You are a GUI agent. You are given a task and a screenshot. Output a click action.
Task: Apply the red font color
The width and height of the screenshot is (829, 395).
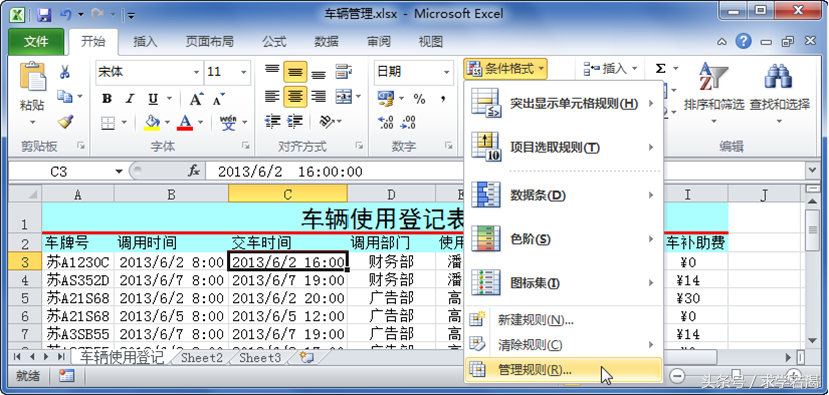(x=185, y=123)
